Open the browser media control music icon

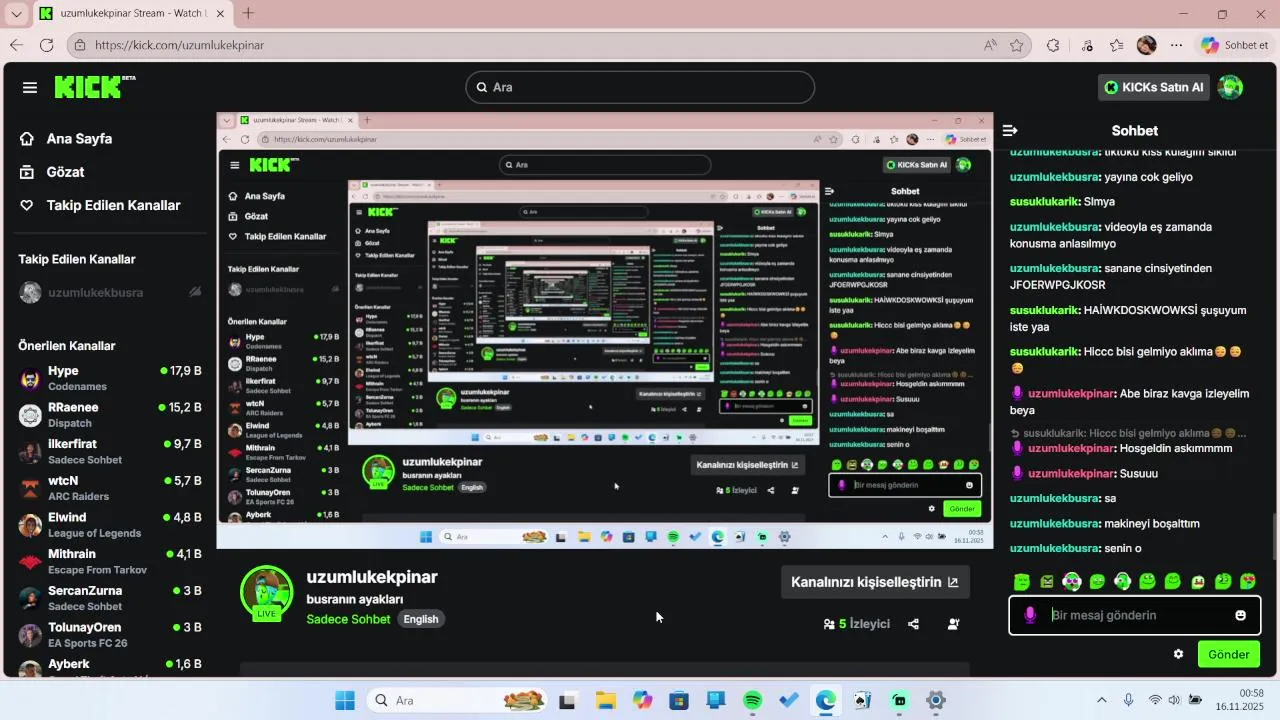point(1087,45)
